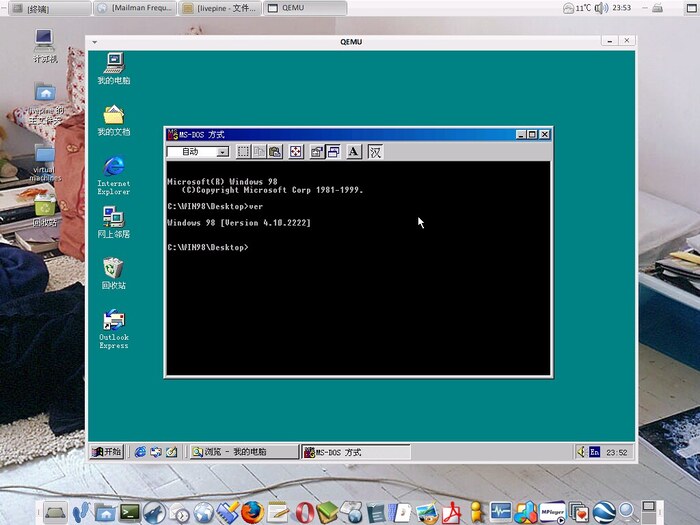700x525 pixels.
Task: Click the MS-DOS 方式 taskbar button
Action: (x=355, y=452)
